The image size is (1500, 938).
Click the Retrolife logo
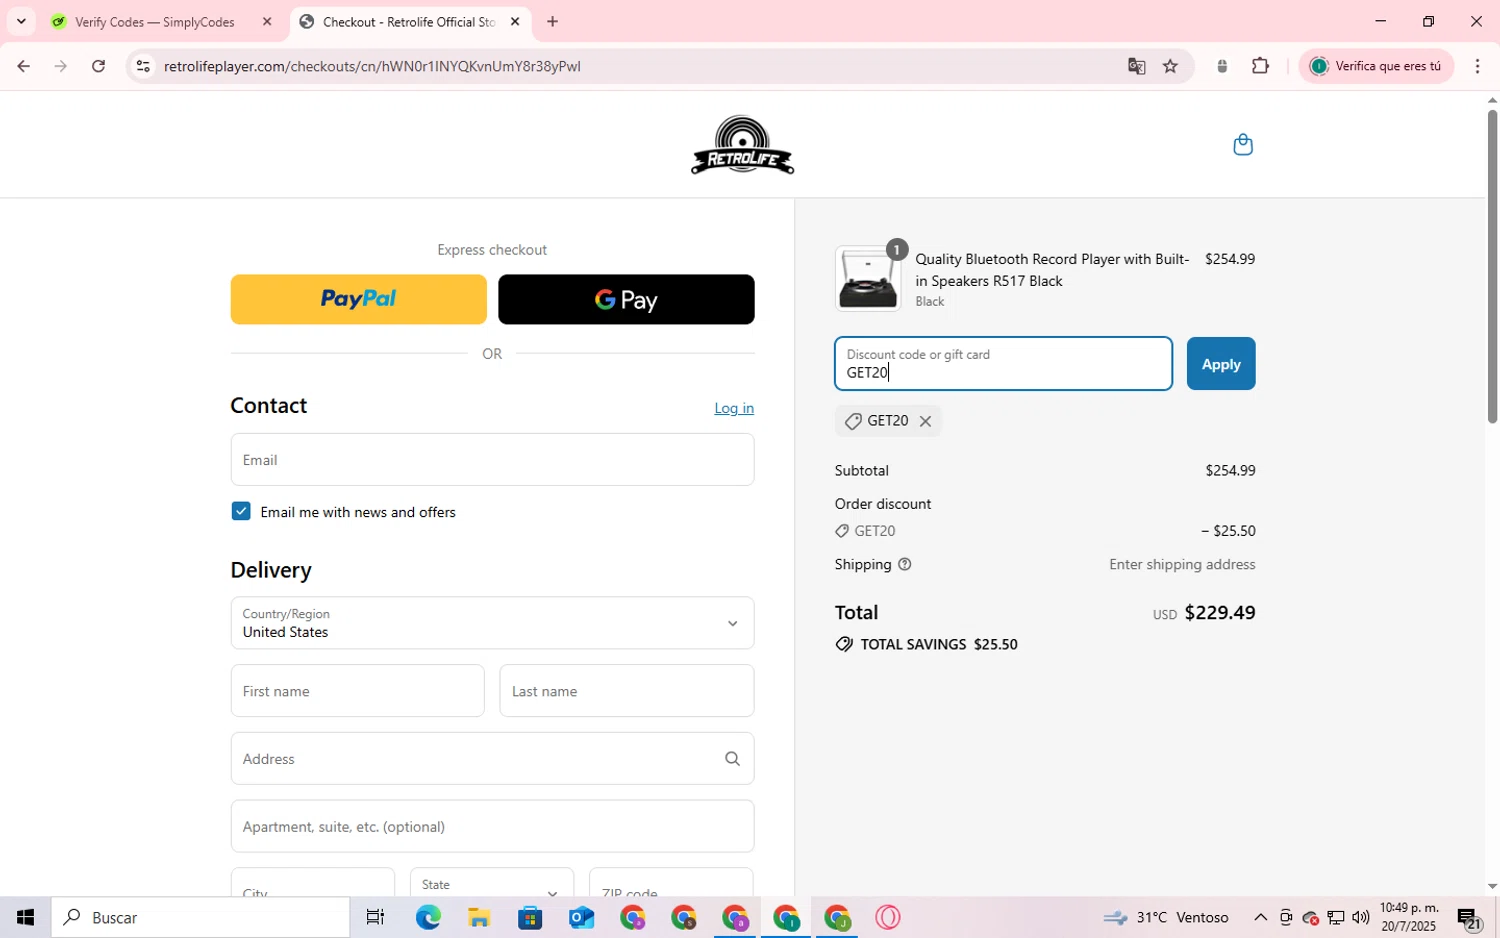742,146
